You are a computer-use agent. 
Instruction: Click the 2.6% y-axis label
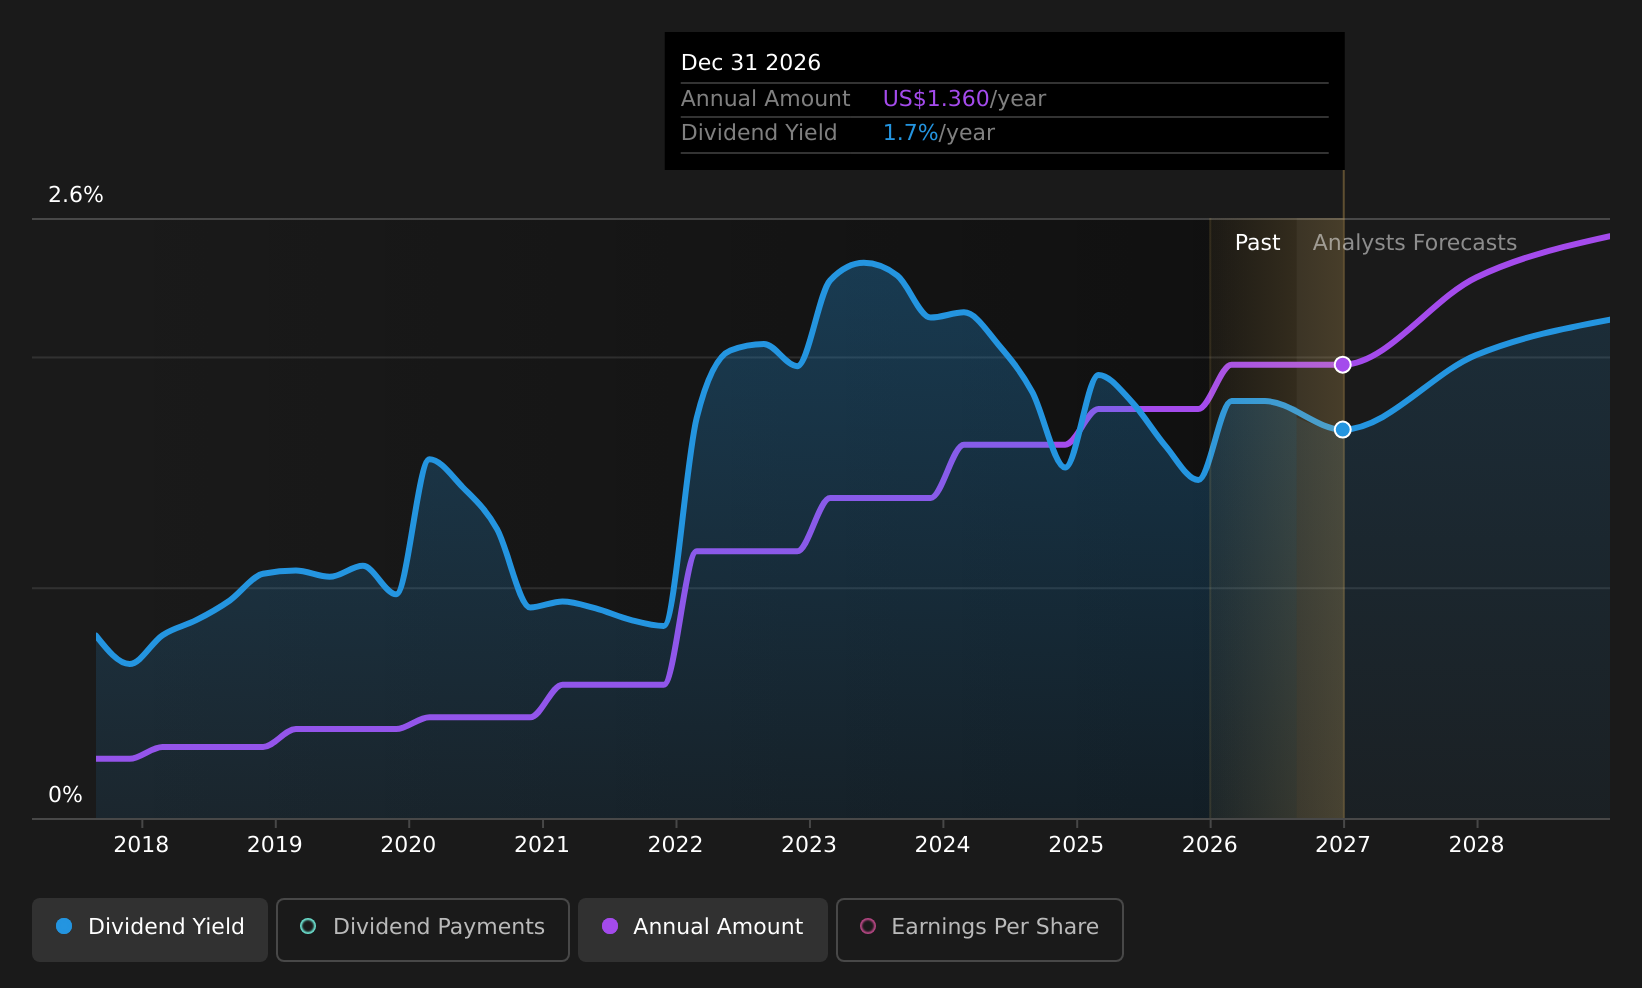pyautogui.click(x=76, y=195)
